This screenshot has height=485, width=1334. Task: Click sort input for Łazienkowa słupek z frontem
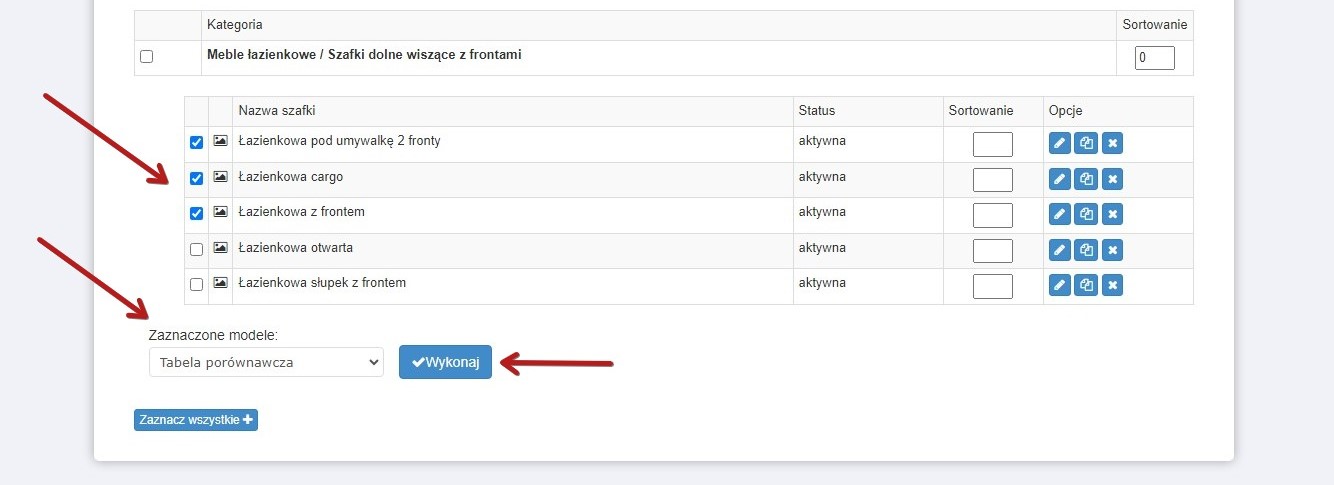[x=992, y=286]
